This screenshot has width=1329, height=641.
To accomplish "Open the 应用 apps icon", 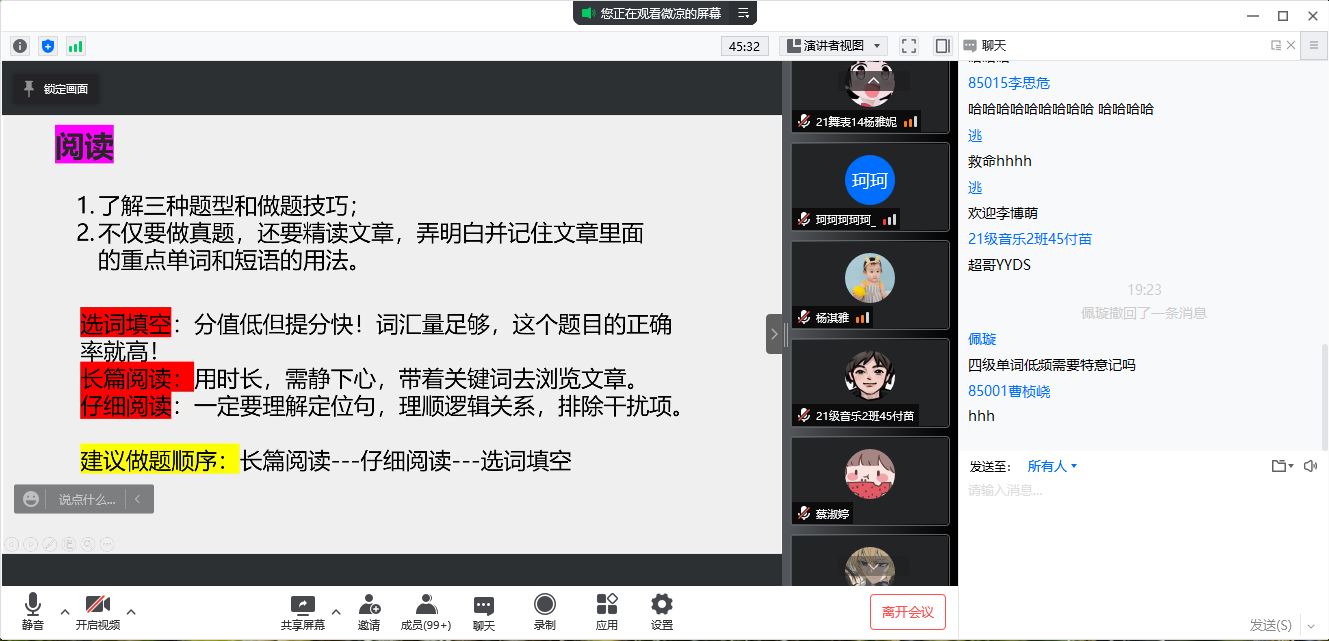I will pos(606,612).
